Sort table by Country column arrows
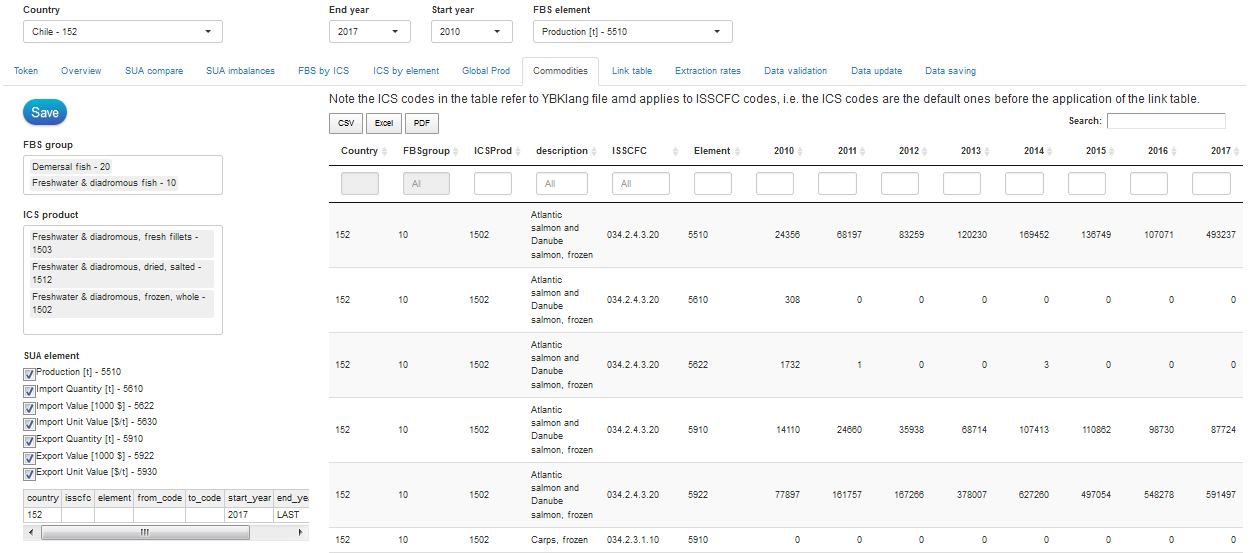This screenshot has height=553, width=1254. coord(385,151)
